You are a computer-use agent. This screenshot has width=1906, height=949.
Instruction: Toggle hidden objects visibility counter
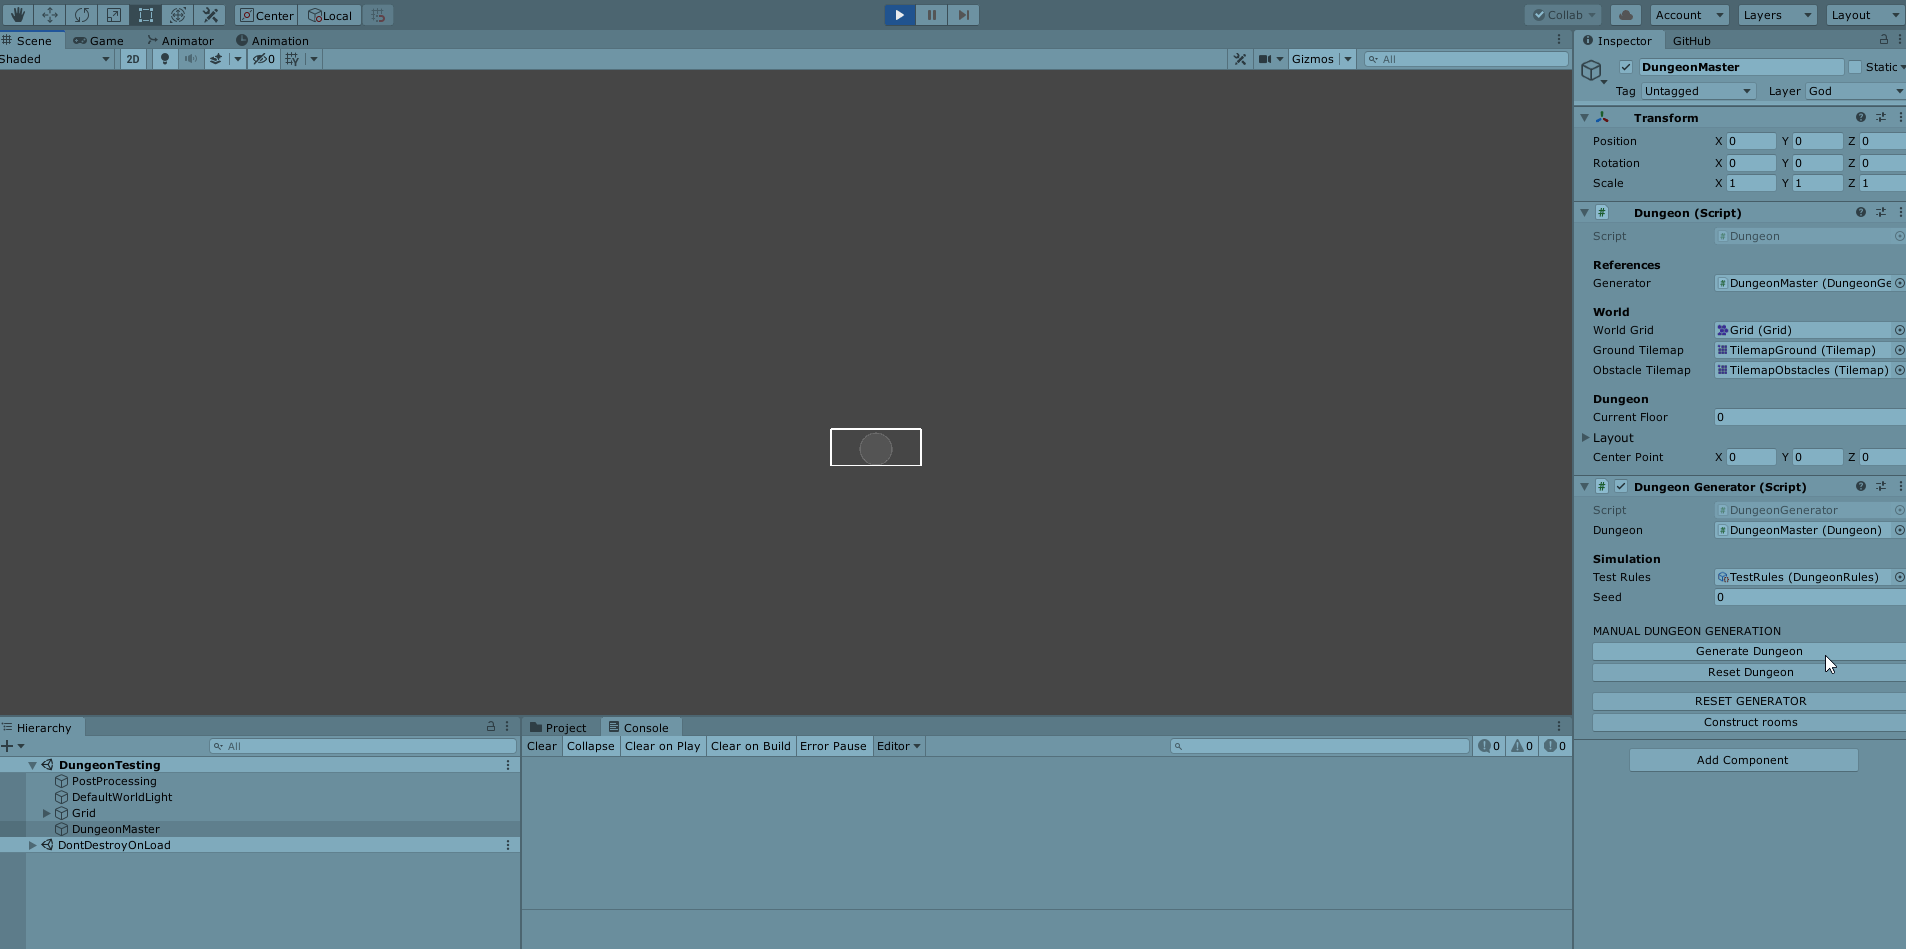tap(264, 59)
